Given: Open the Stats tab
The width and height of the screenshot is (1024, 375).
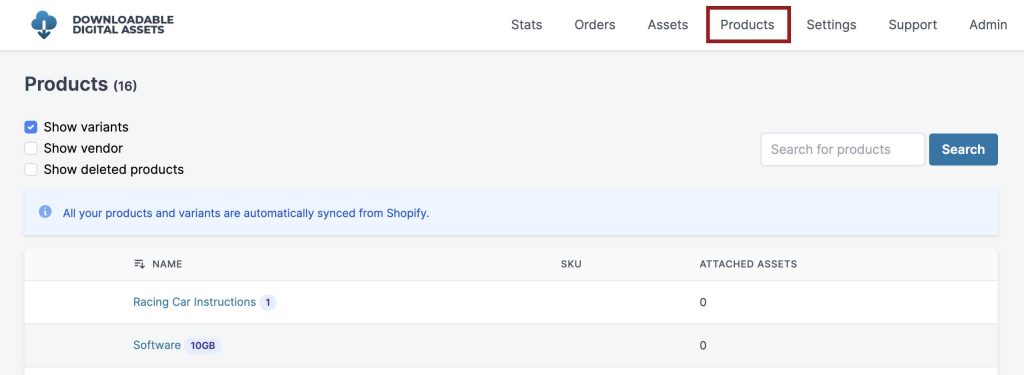Looking at the screenshot, I should (526, 25).
